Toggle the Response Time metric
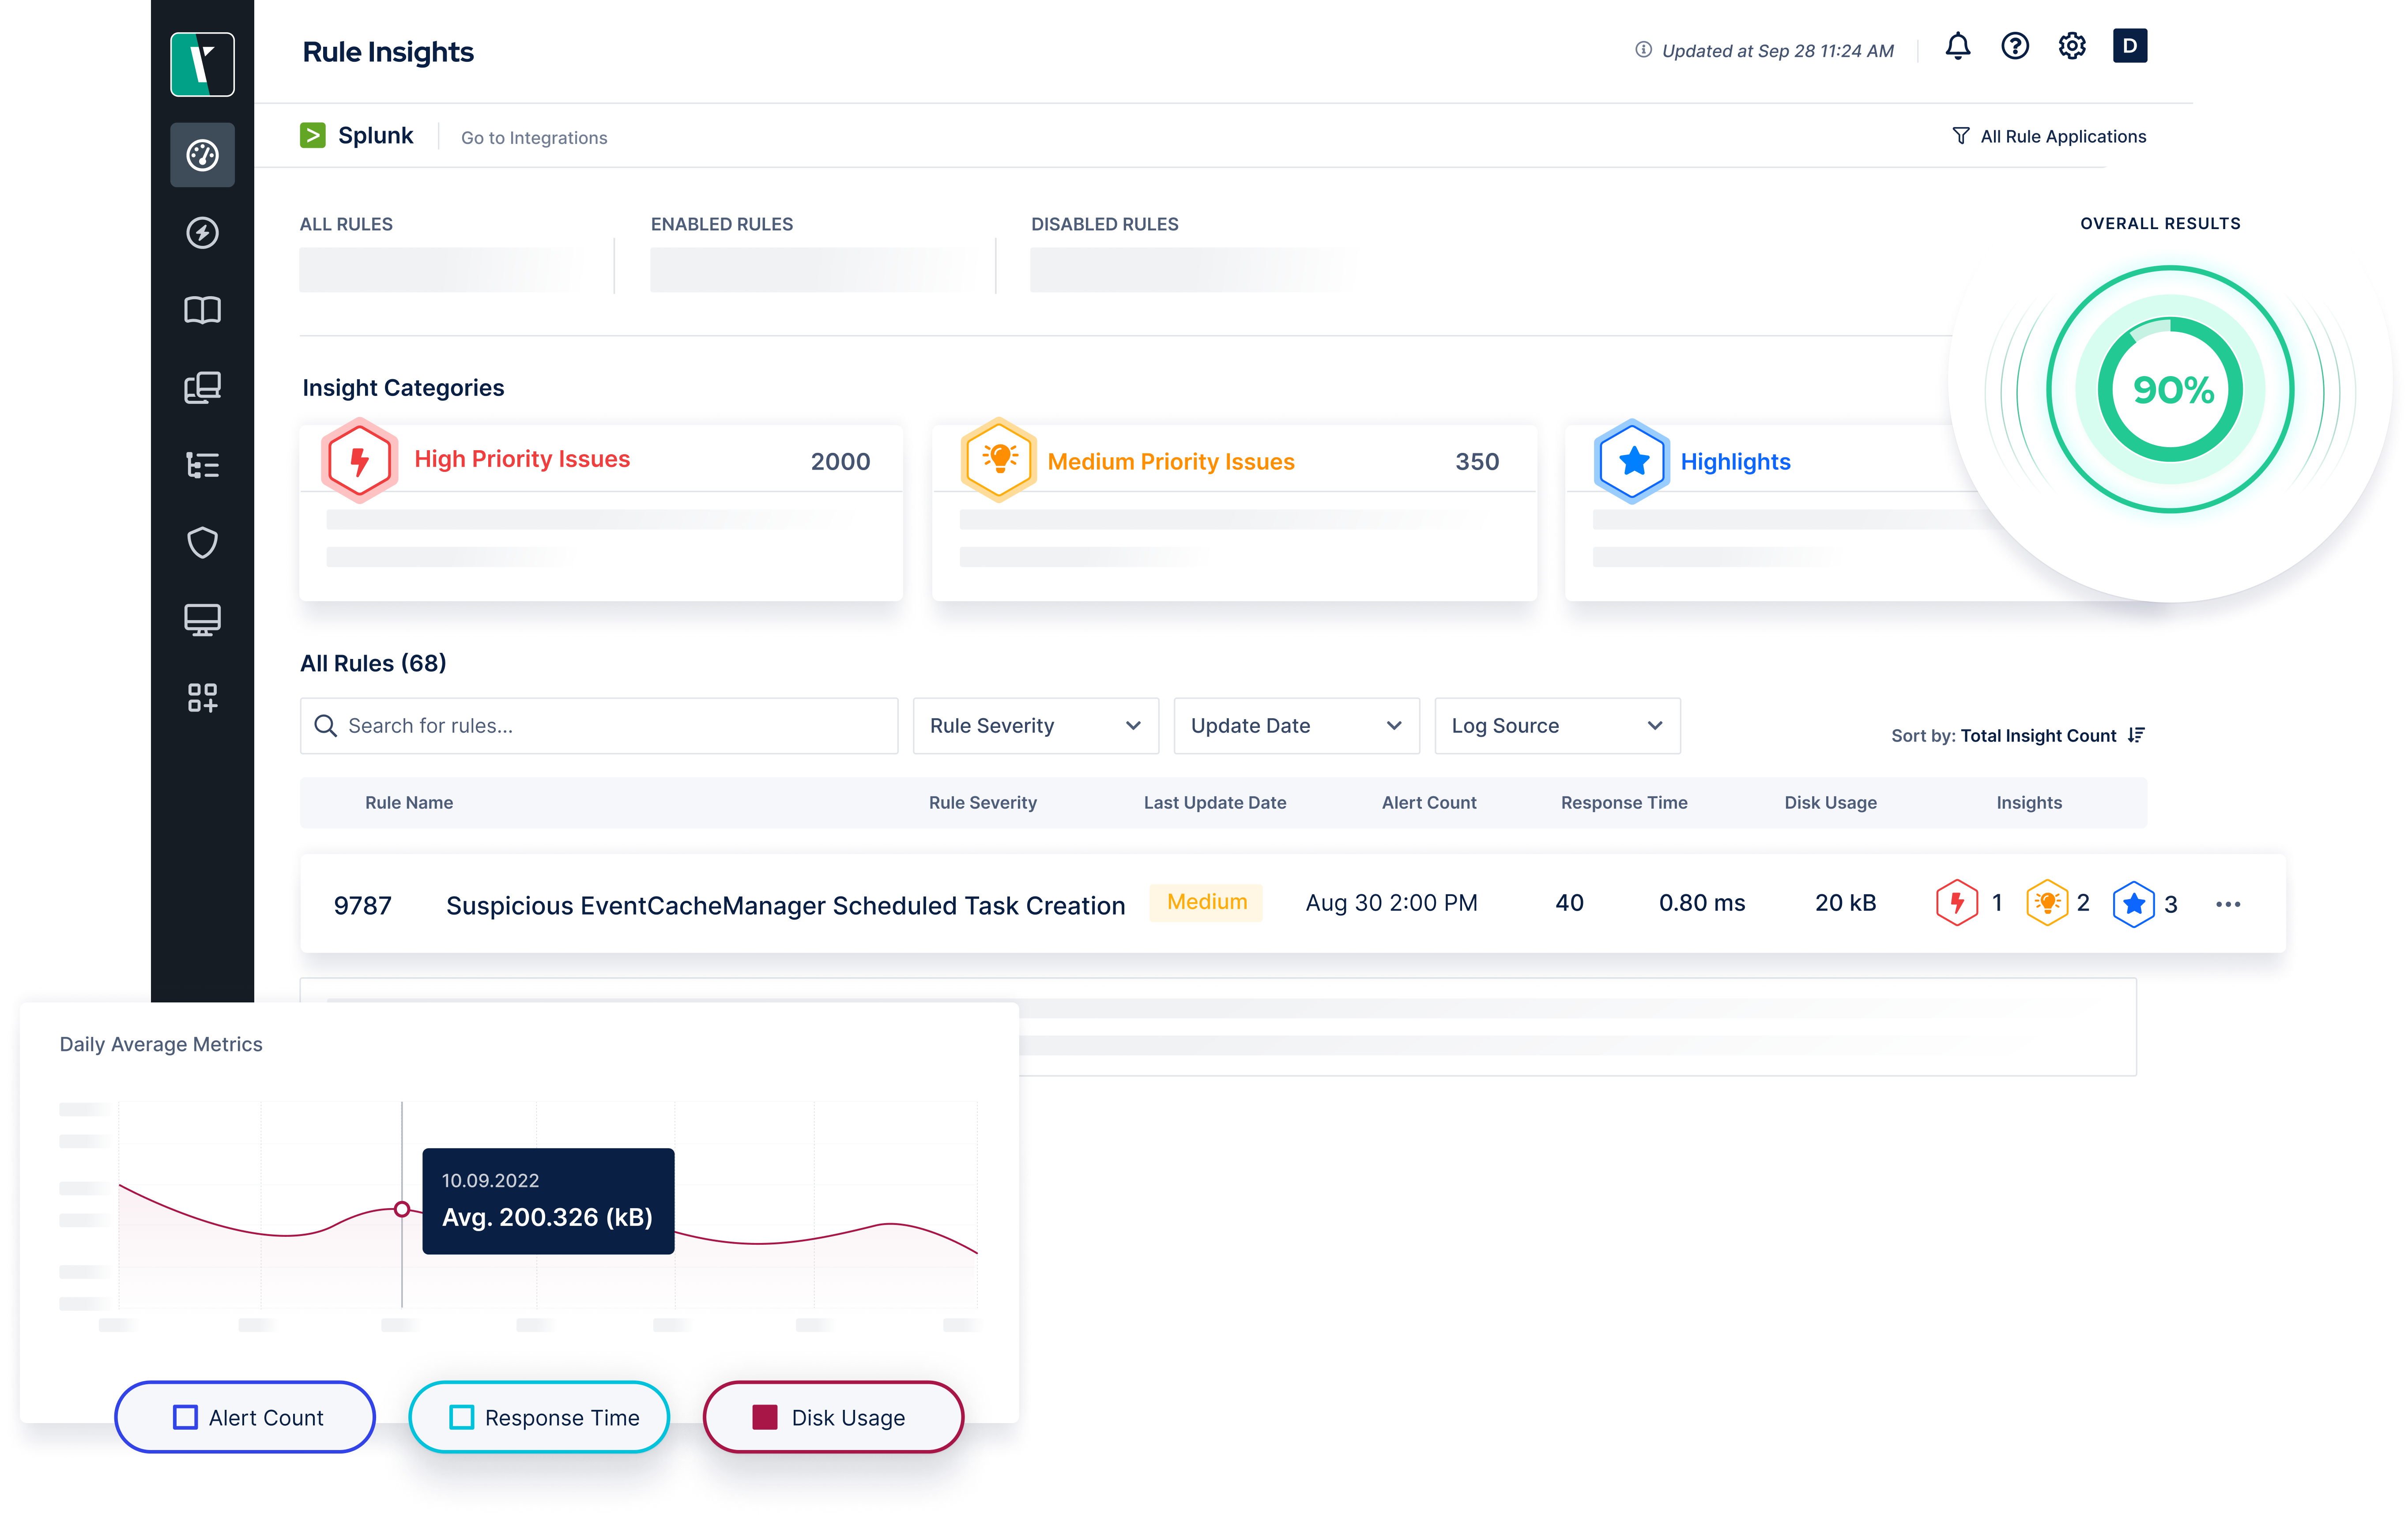The width and height of the screenshot is (2408, 1518). tap(539, 1417)
